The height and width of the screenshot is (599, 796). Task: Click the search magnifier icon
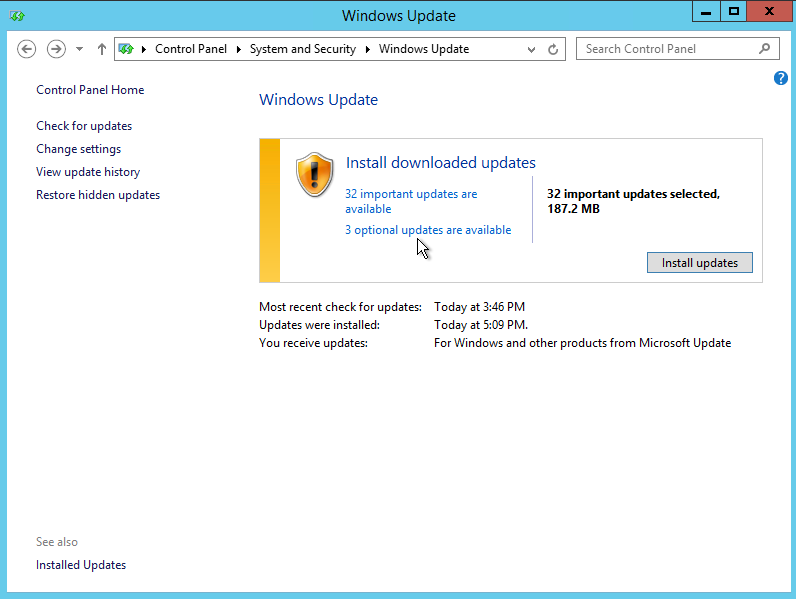tap(765, 49)
